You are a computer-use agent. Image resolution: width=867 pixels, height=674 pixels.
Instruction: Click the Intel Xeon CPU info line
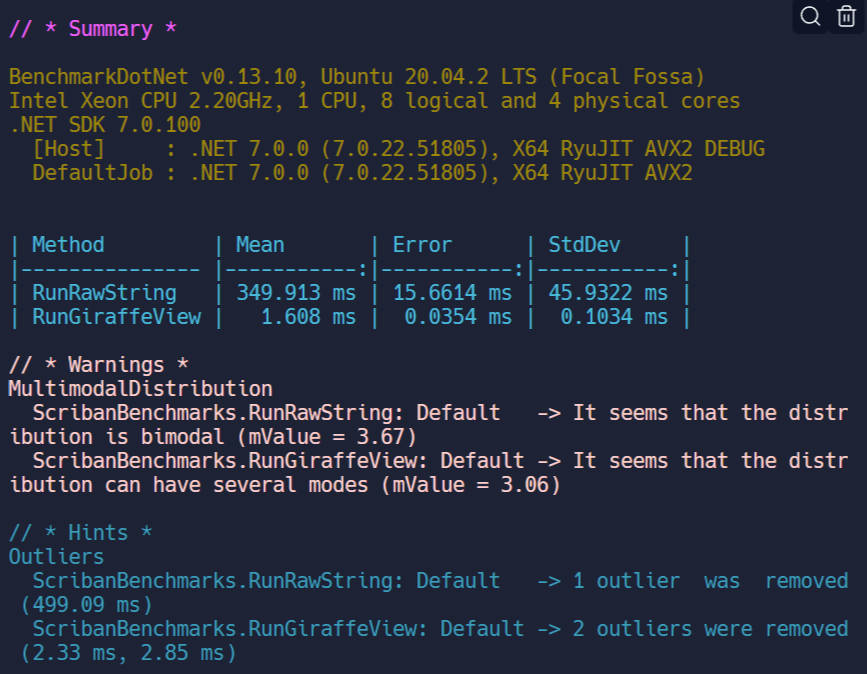pos(375,101)
